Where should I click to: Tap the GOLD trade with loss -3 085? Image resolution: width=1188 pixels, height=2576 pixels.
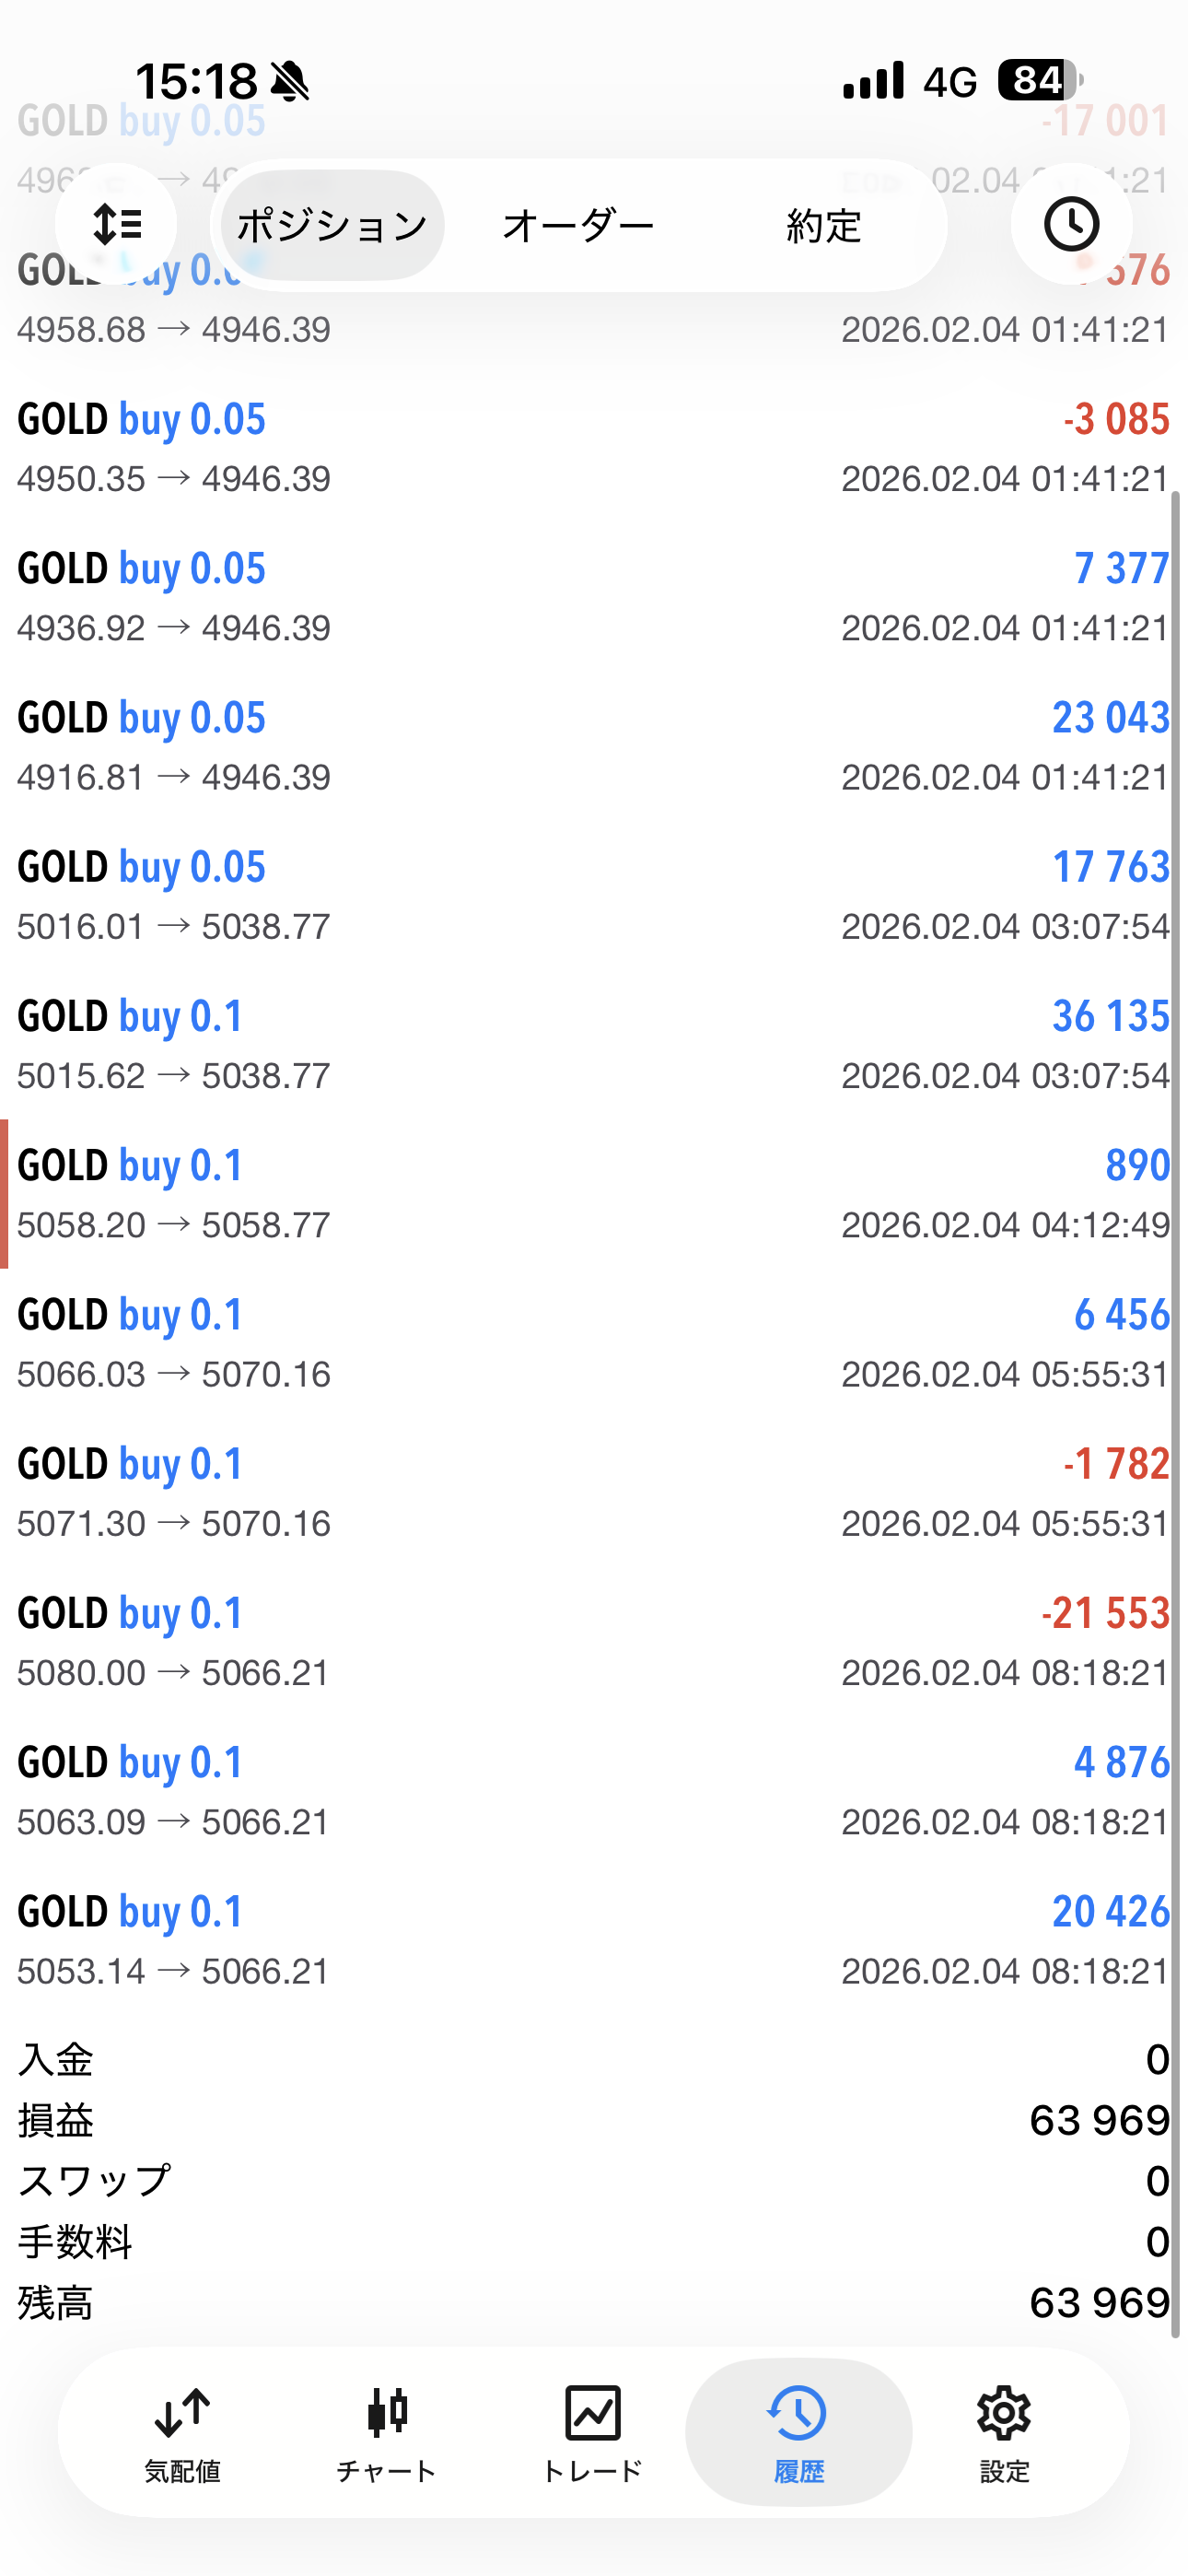coord(594,448)
